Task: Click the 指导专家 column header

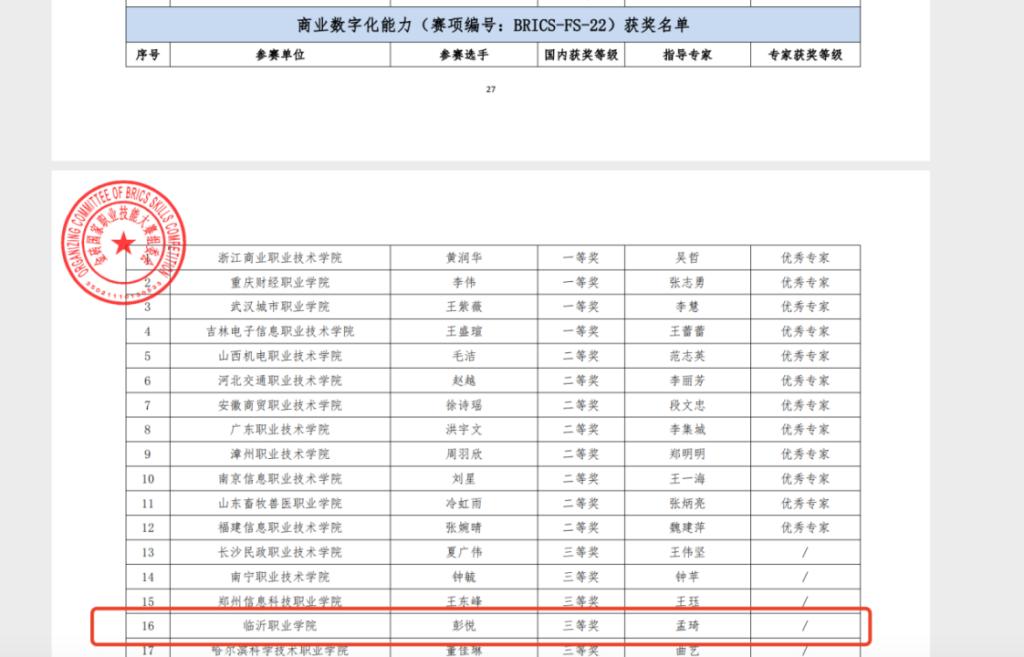Action: [687, 55]
